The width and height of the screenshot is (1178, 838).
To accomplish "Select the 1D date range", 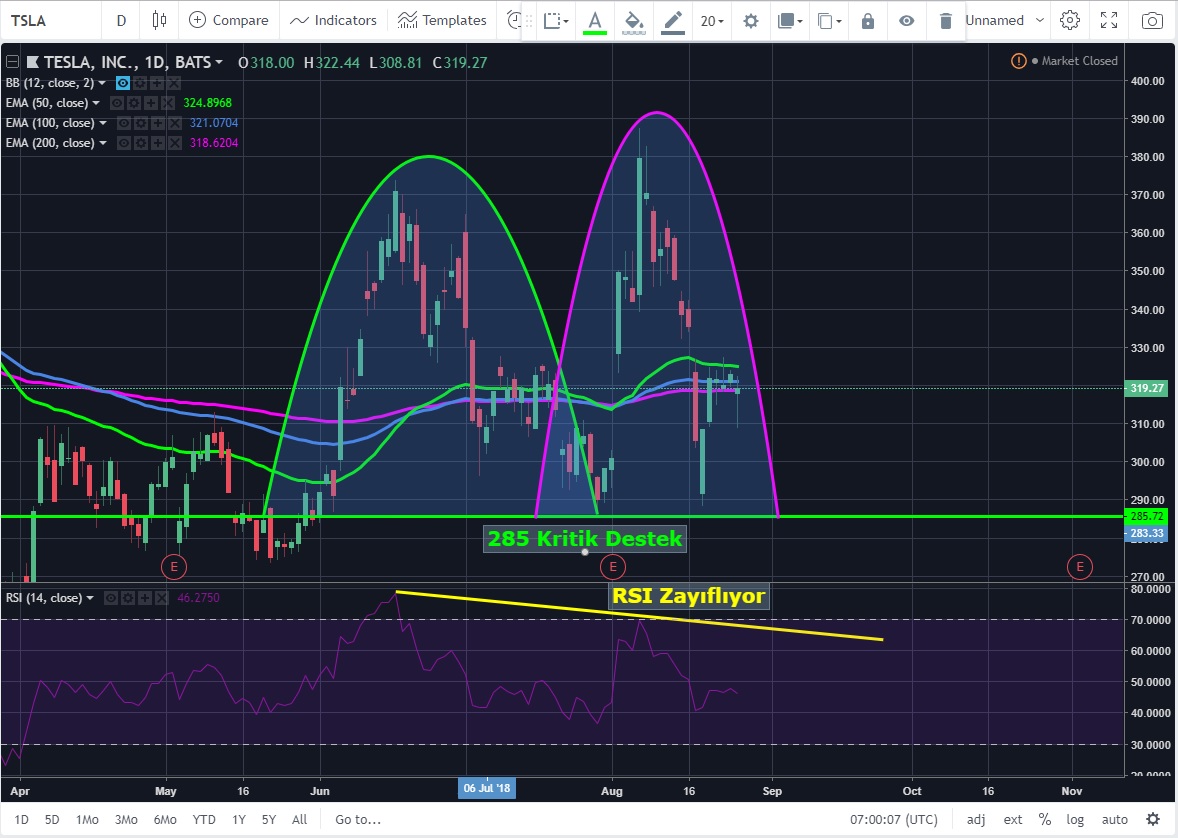I will pos(22,819).
